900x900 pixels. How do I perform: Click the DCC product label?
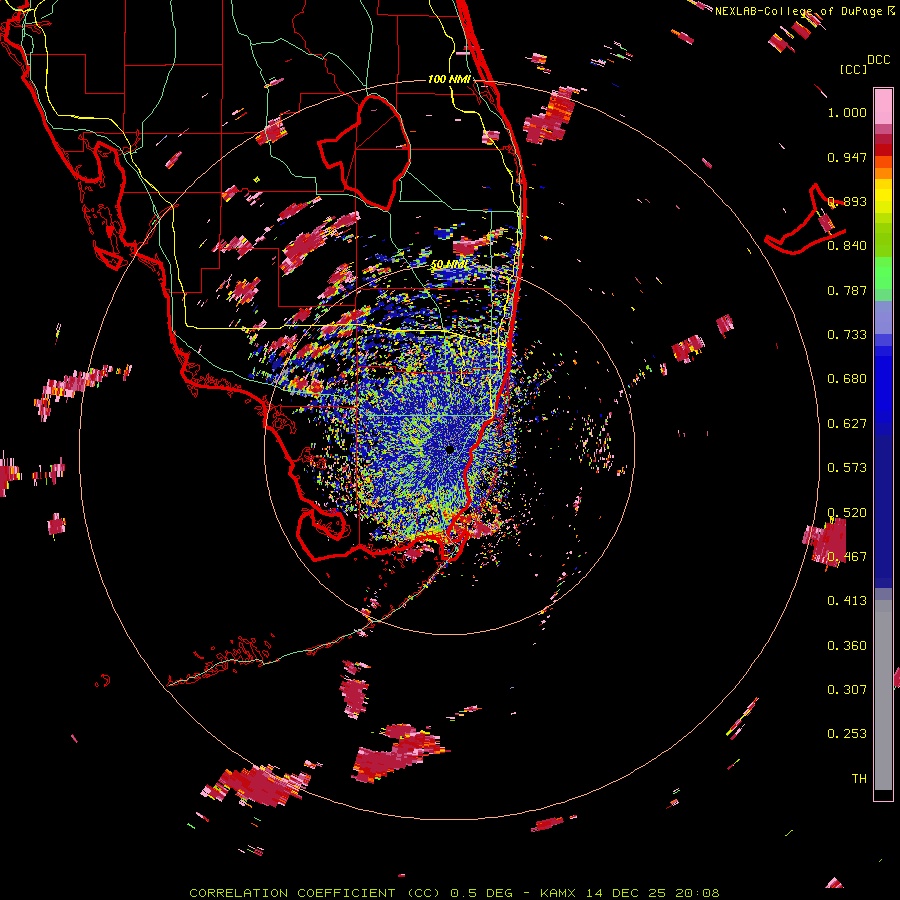point(878,60)
